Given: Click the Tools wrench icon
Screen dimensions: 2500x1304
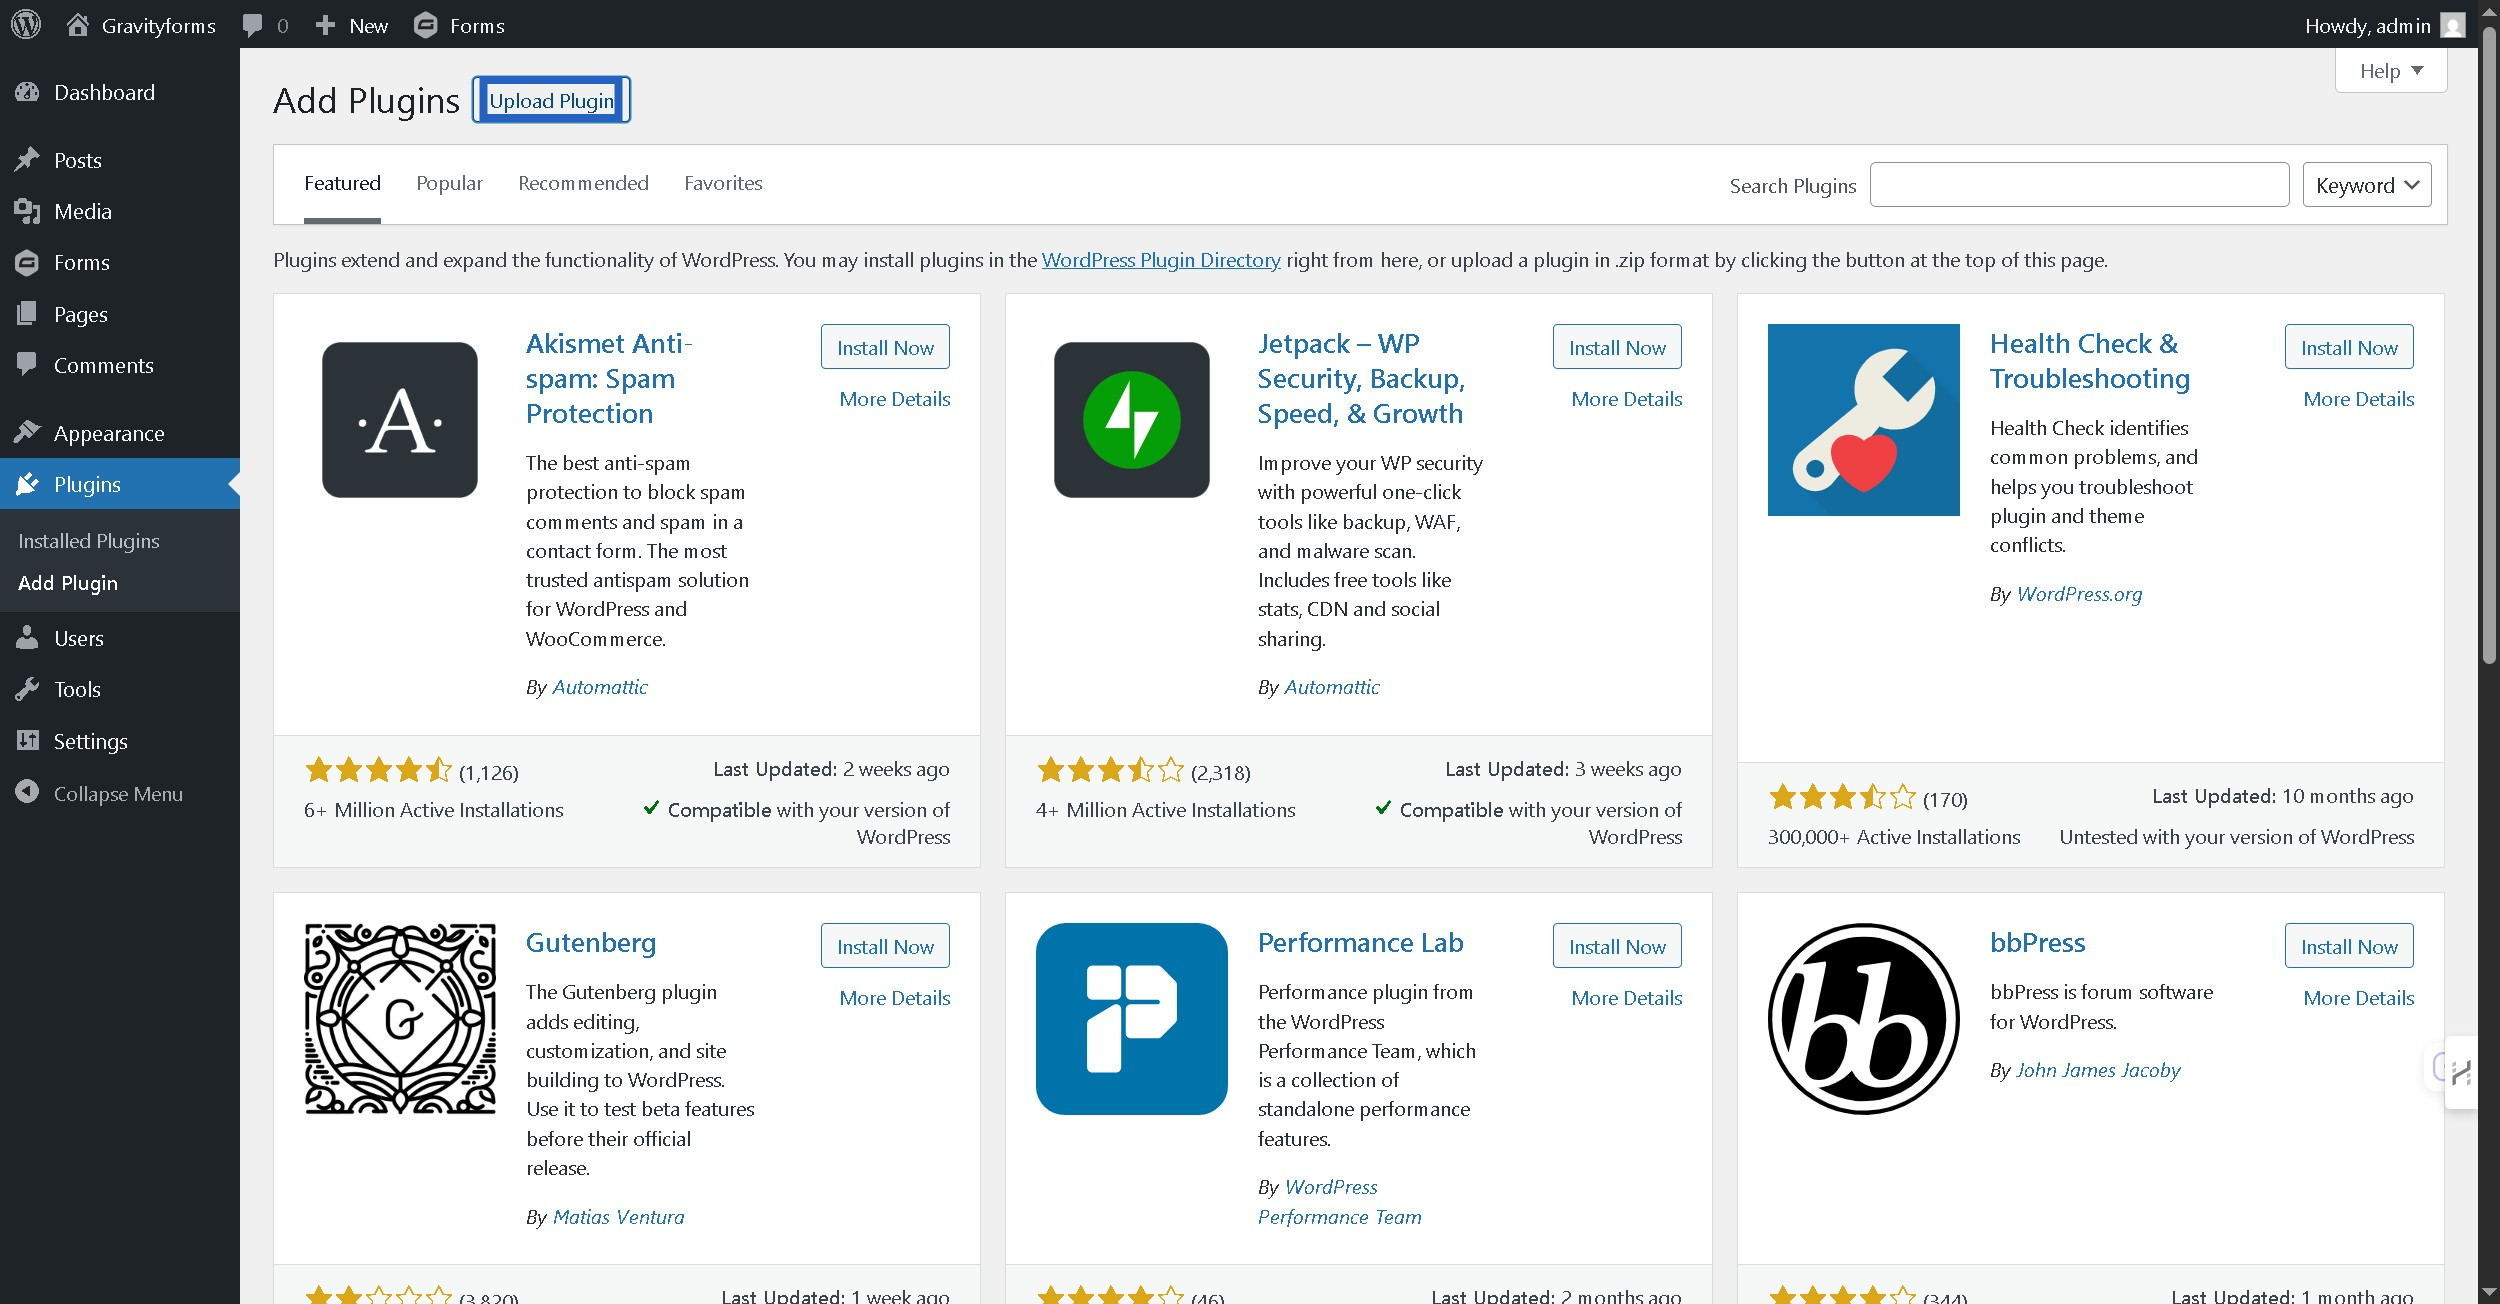Looking at the screenshot, I should coord(27,689).
